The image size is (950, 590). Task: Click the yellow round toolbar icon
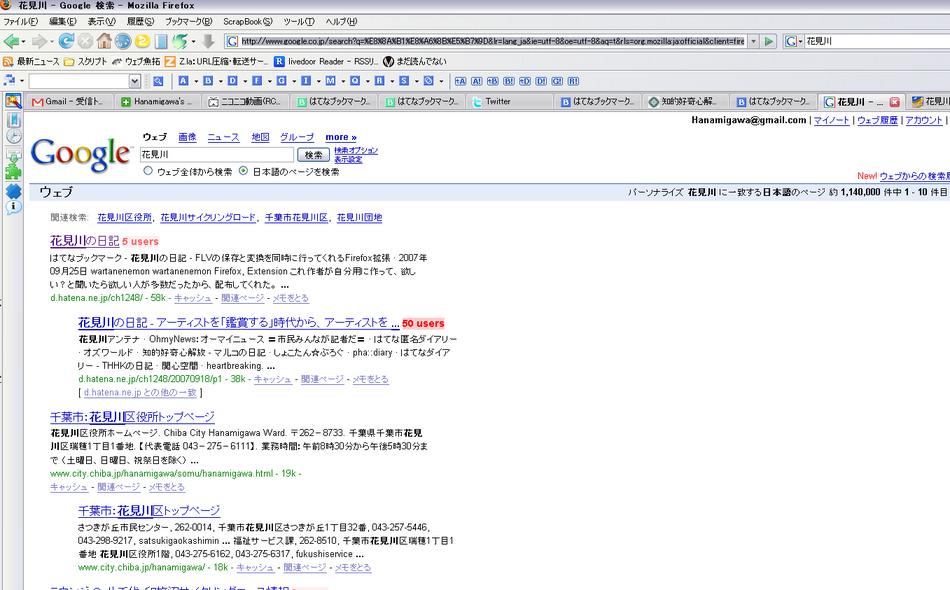[142, 41]
